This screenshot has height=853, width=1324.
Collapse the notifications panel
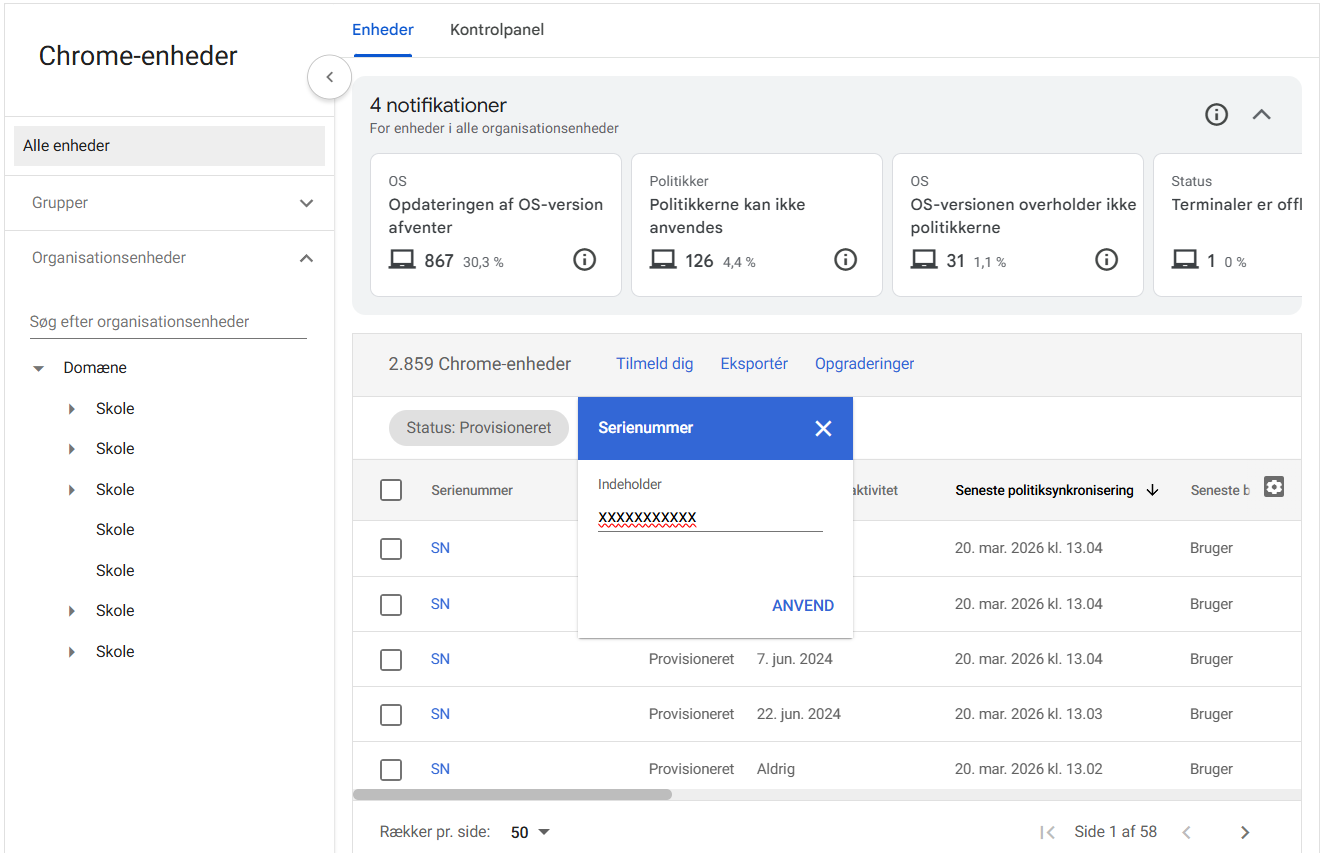click(1262, 115)
